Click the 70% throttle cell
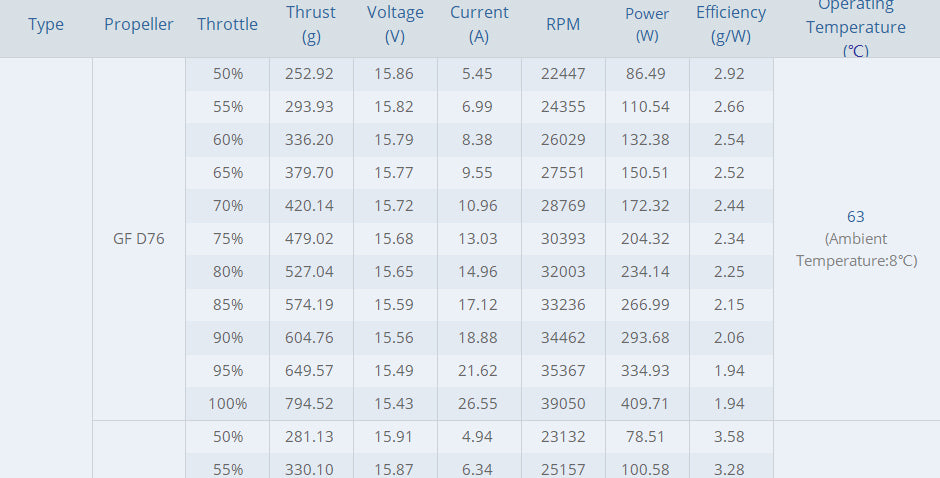The image size is (940, 478). point(229,206)
